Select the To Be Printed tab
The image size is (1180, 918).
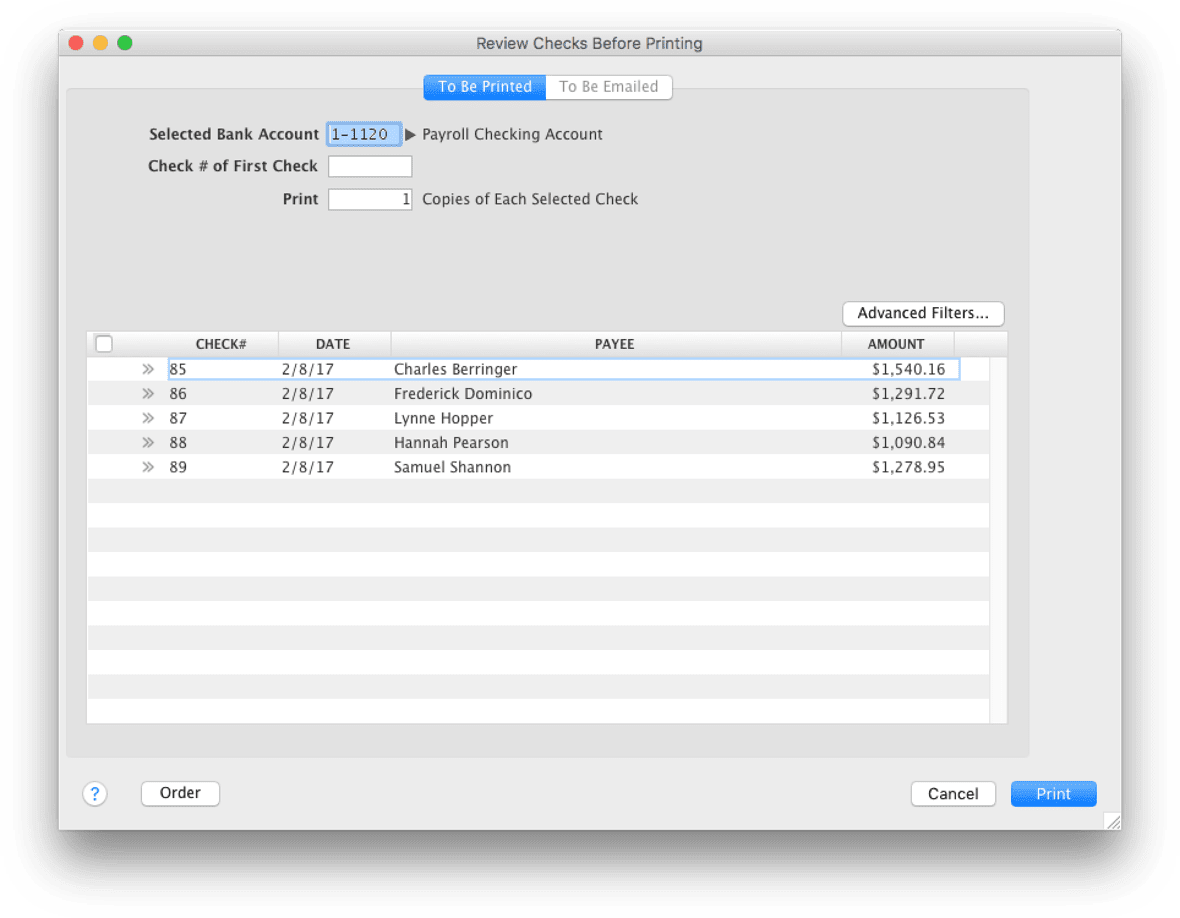pyautogui.click(x=484, y=87)
